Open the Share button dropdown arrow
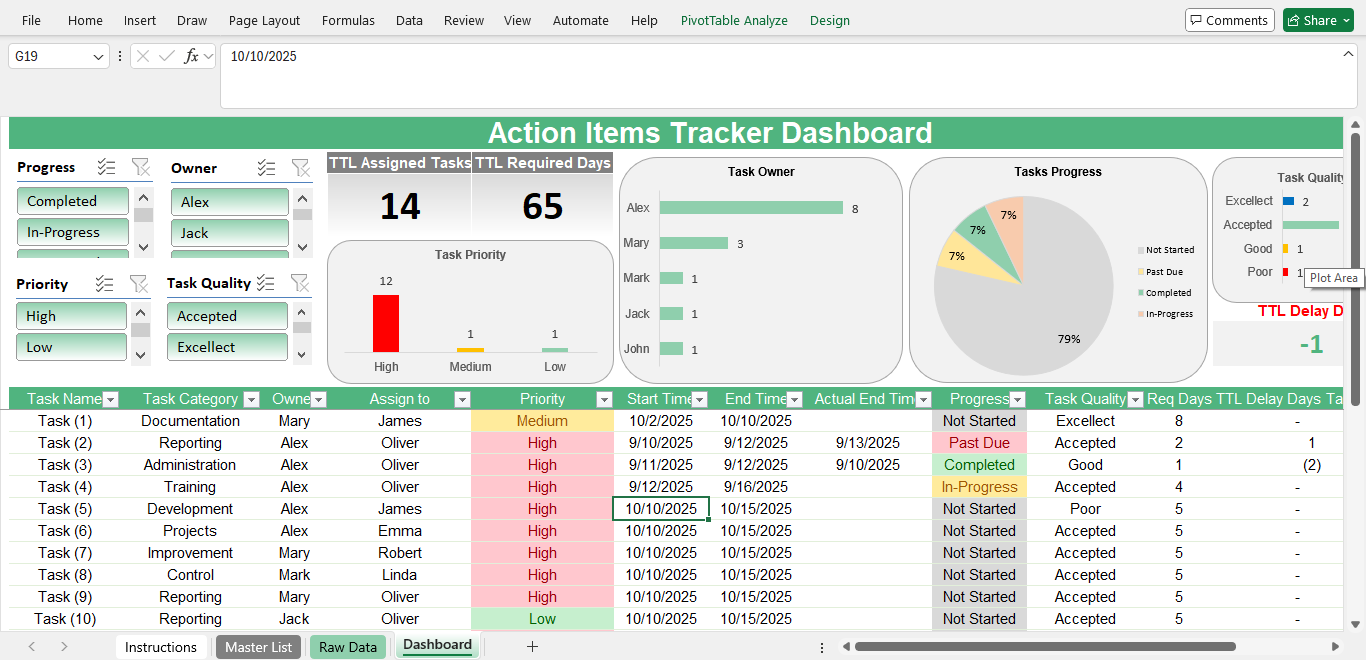 pyautogui.click(x=1344, y=19)
